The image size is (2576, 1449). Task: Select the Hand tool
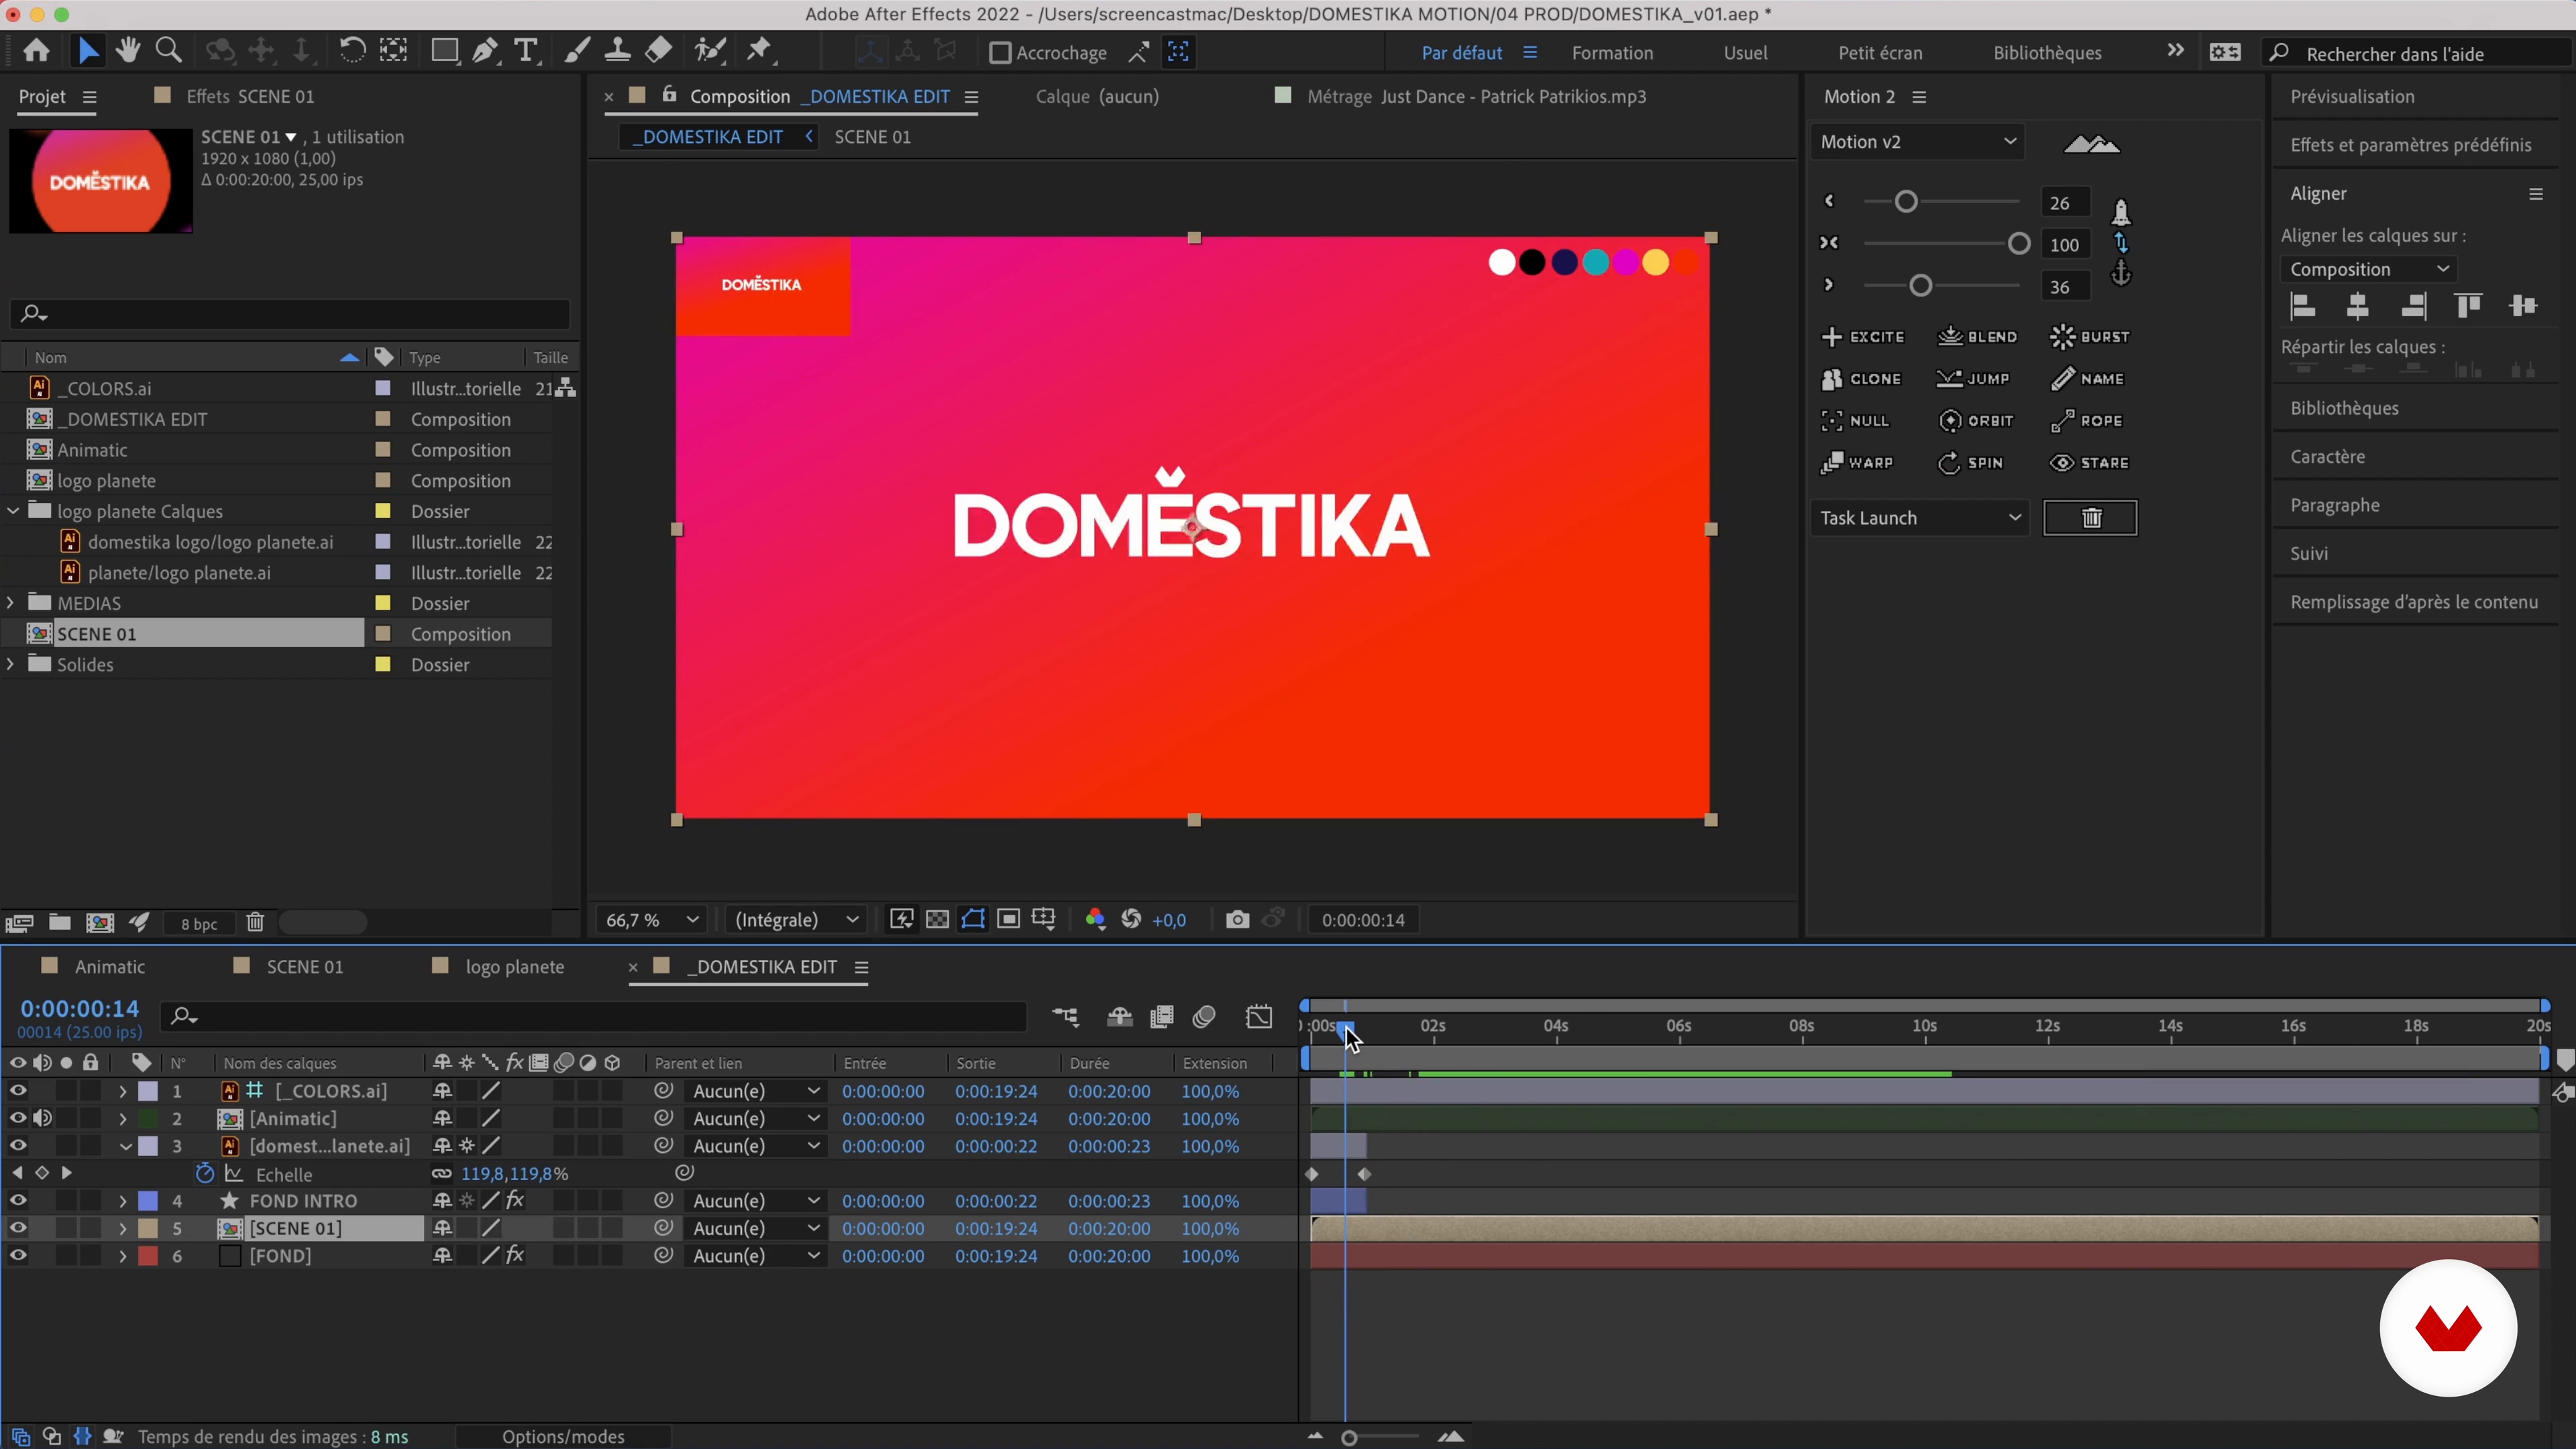click(x=127, y=51)
